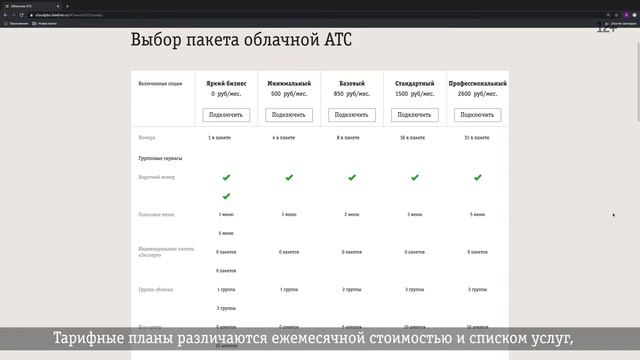Viewport: 640px width, 360px height.
Task: Click the Выбор пакета облачной АТС heading
Action: coord(241,40)
